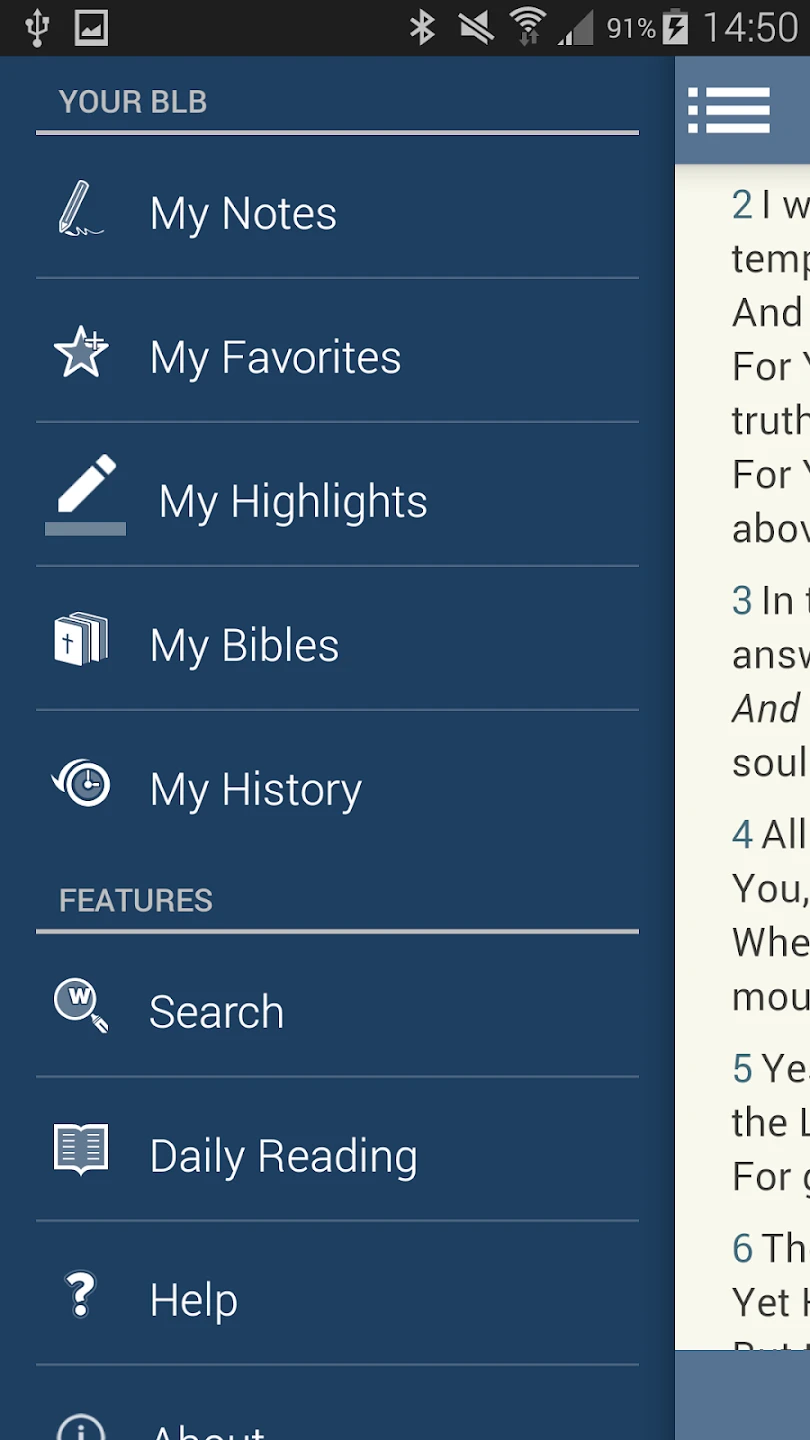This screenshot has width=810, height=1440.
Task: Tap the battery indicator in status bar
Action: coord(676,27)
